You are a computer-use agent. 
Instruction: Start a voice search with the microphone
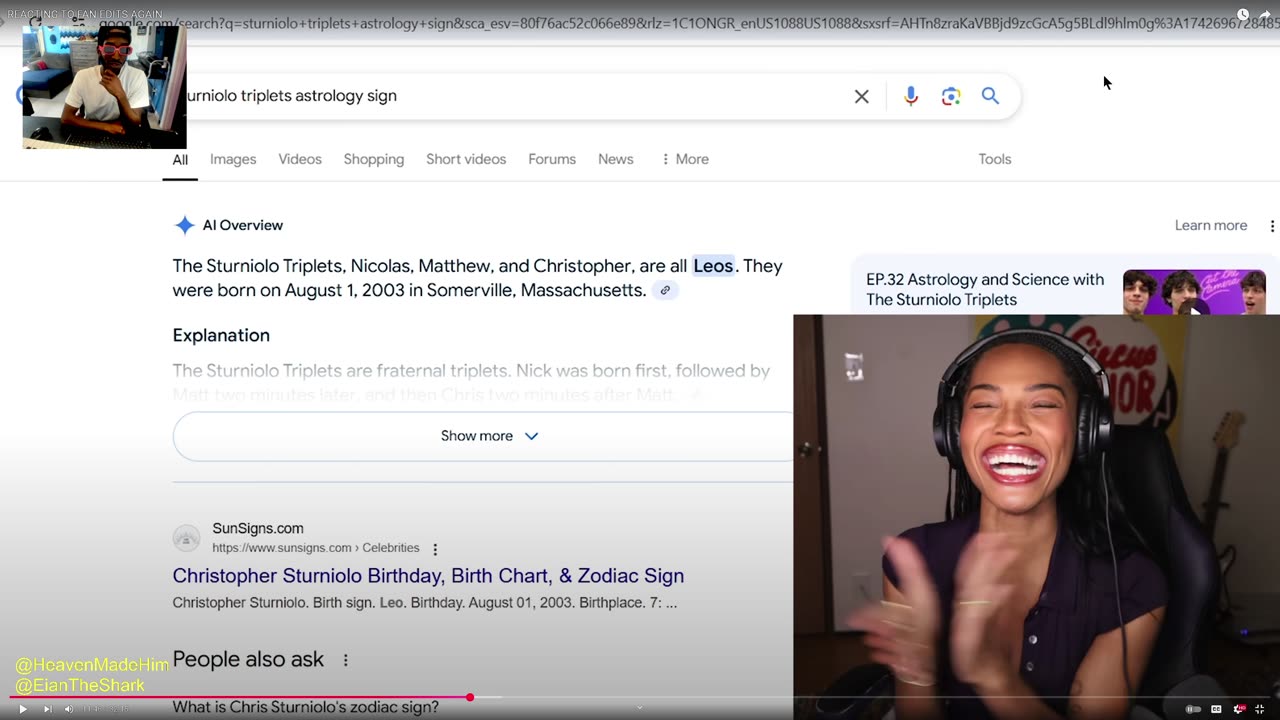(910, 96)
